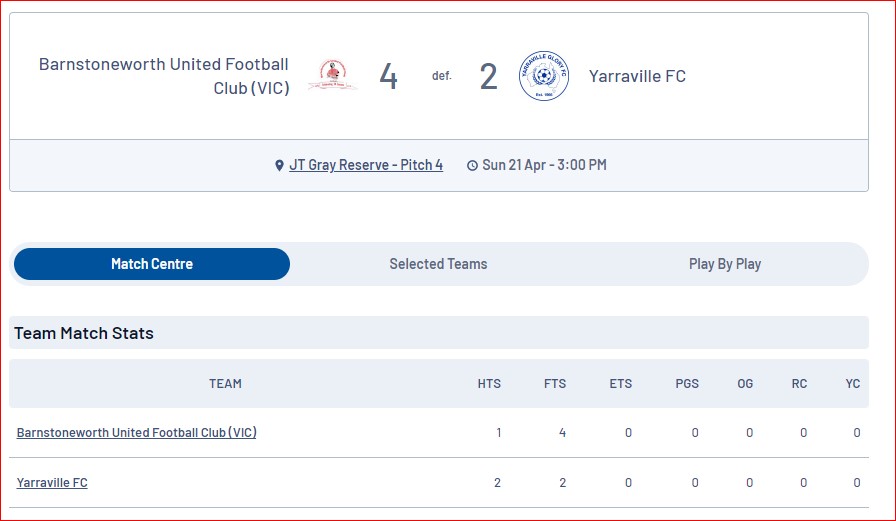This screenshot has width=896, height=521.
Task: Click the 'def.' result label
Action: coord(442,76)
